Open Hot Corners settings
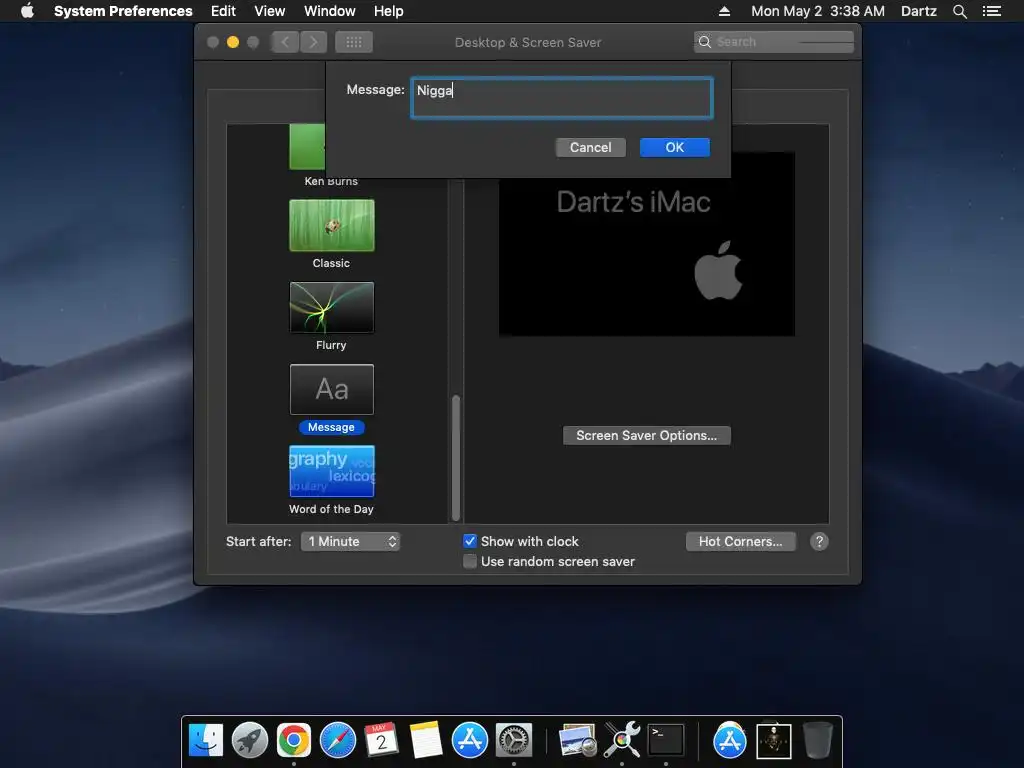This screenshot has height=768, width=1024. point(741,541)
